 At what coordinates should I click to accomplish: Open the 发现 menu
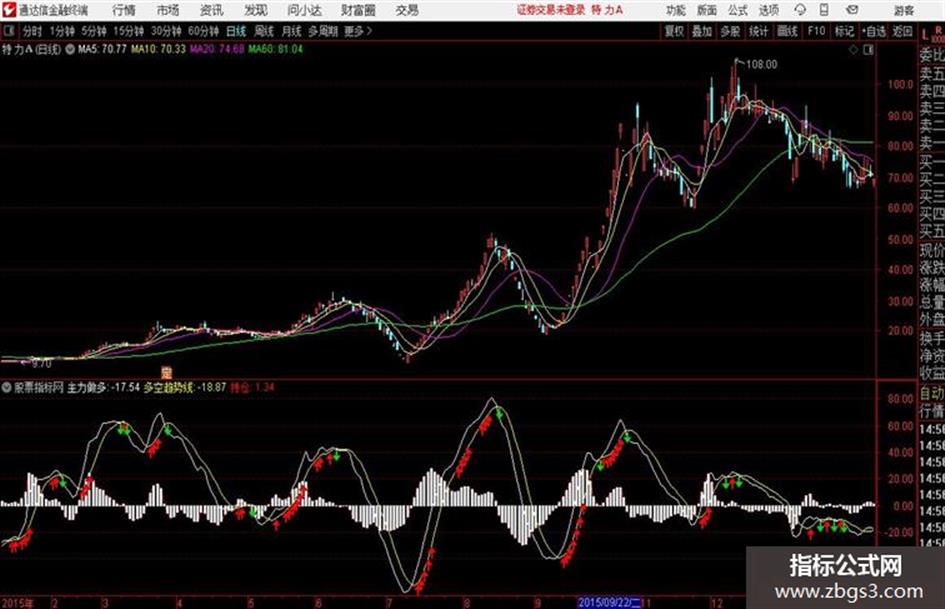click(x=255, y=10)
